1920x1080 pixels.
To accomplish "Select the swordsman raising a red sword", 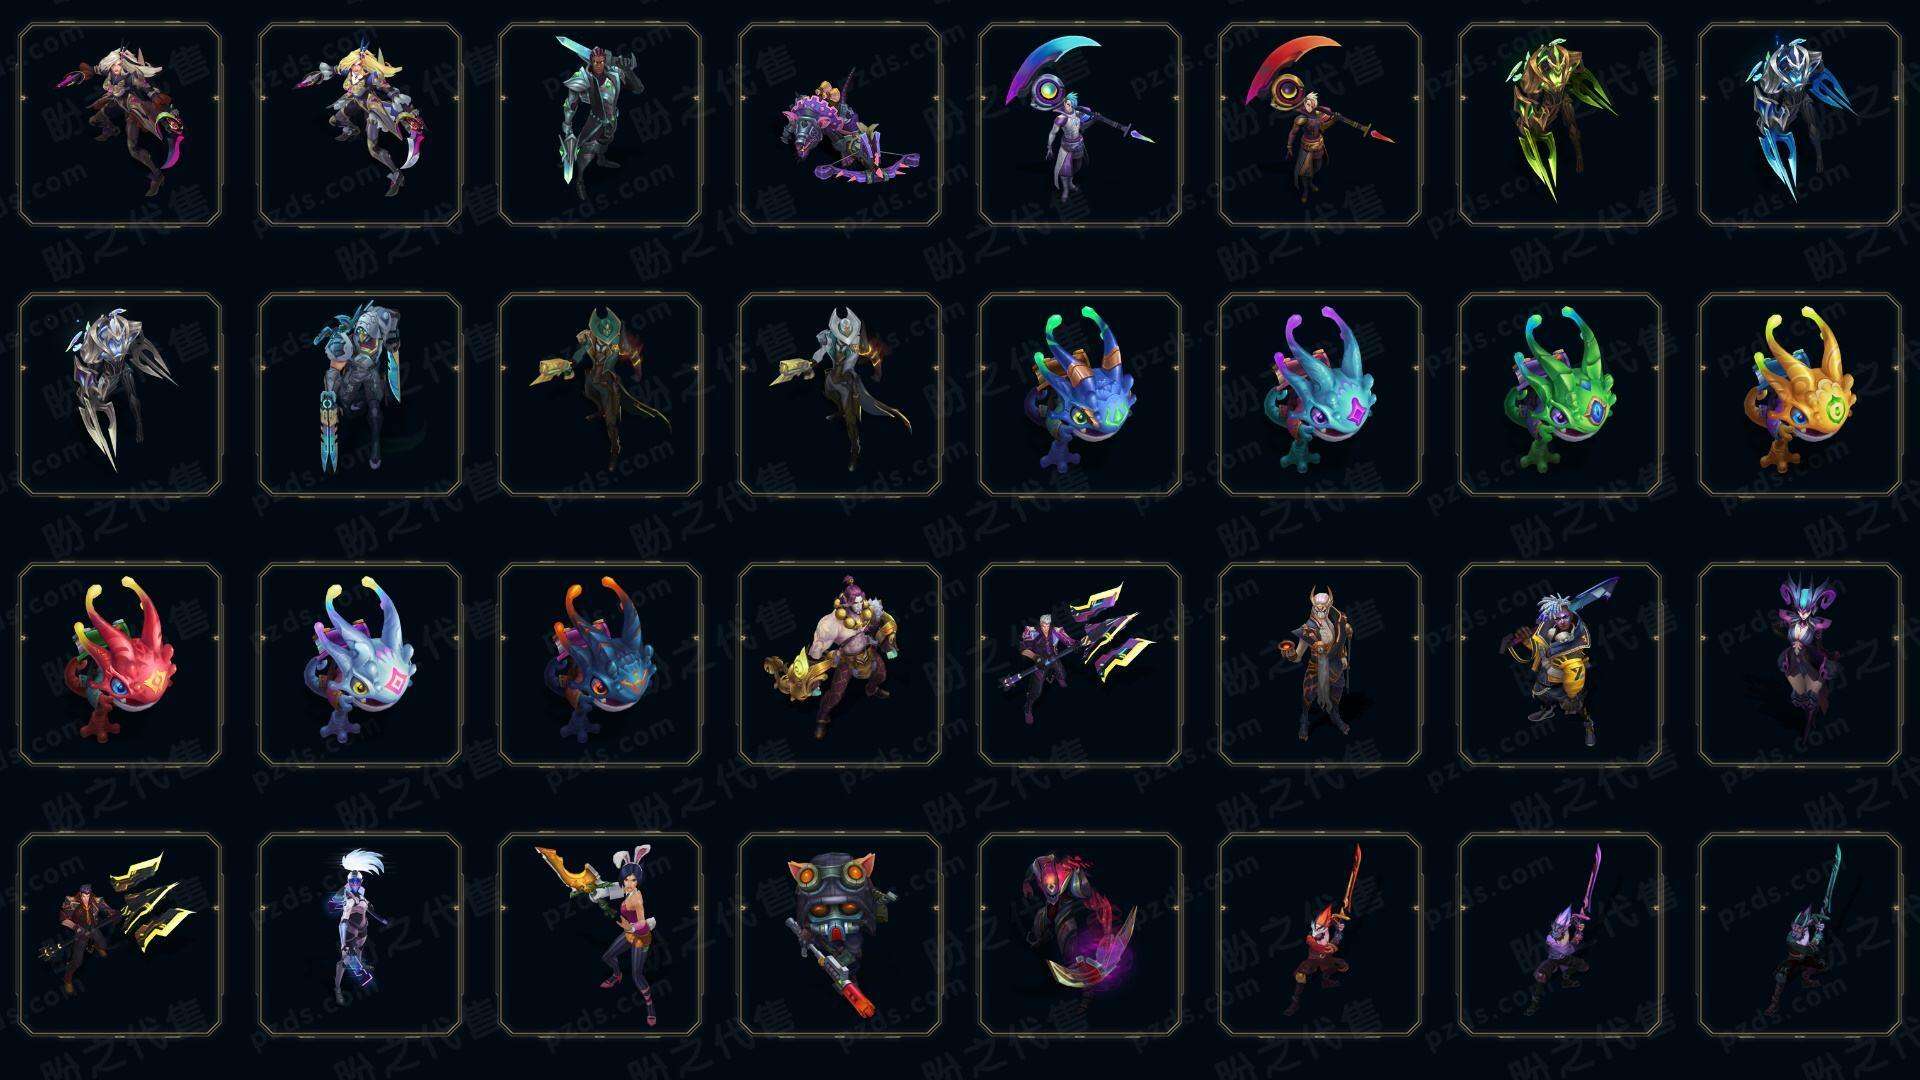I will click(1320, 934).
